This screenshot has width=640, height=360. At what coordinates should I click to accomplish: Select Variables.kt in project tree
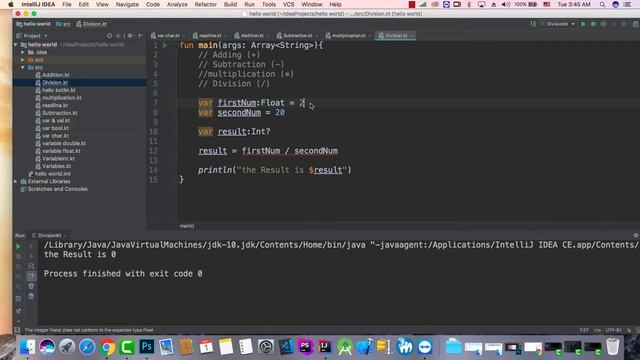(56, 166)
